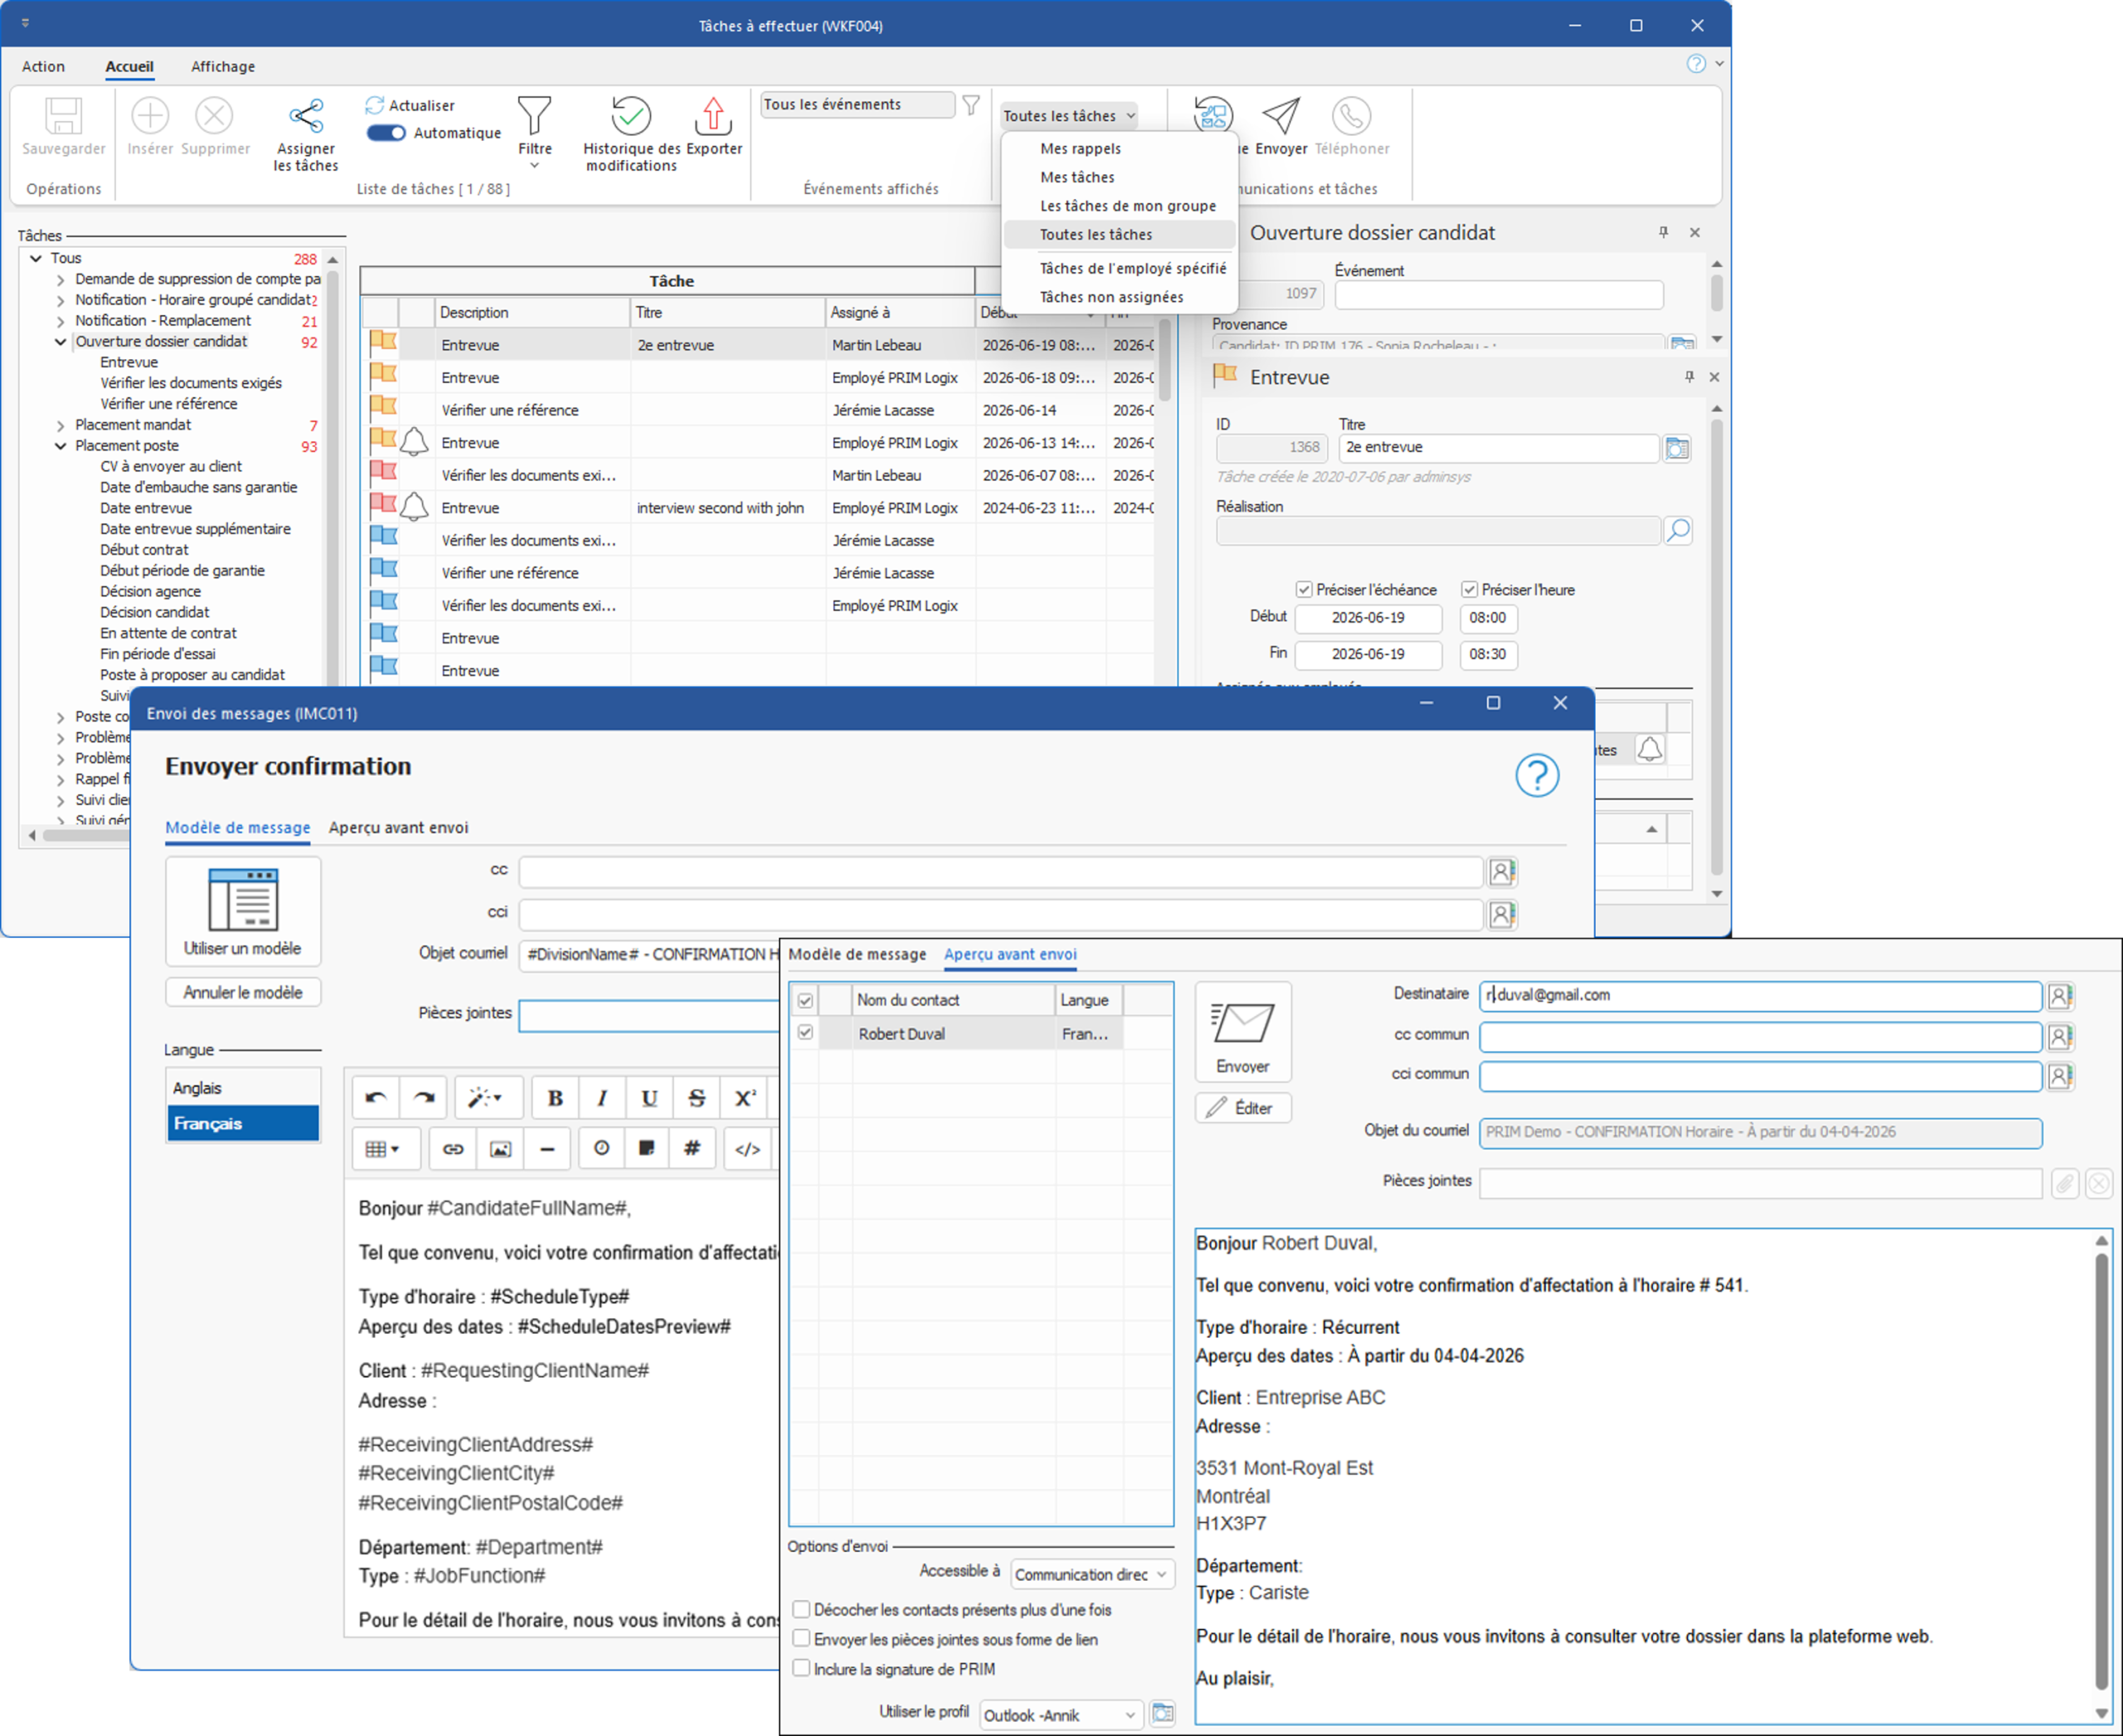
Task: Click the Filtre funnel icon
Action: pyautogui.click(x=534, y=115)
